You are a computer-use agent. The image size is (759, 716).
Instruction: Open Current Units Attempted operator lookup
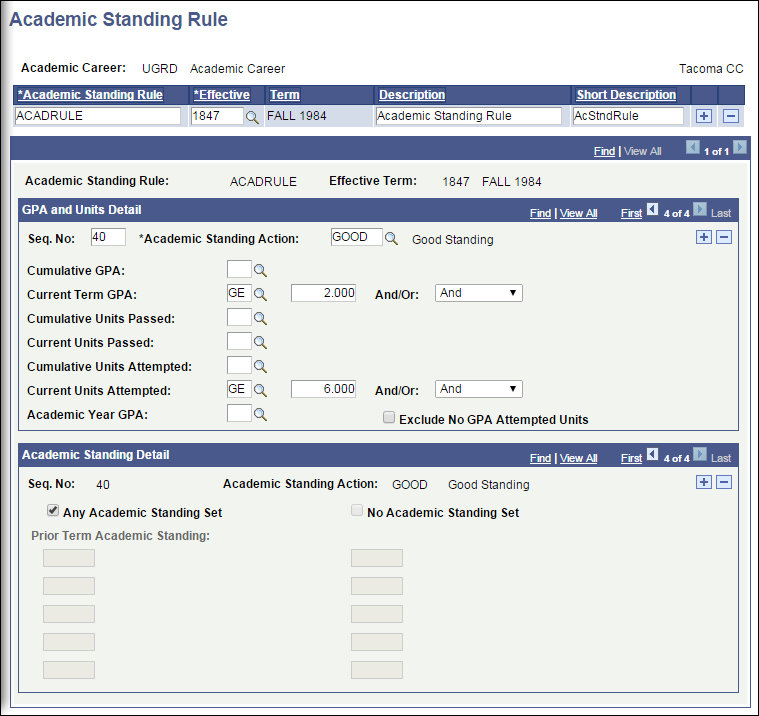pos(260,390)
